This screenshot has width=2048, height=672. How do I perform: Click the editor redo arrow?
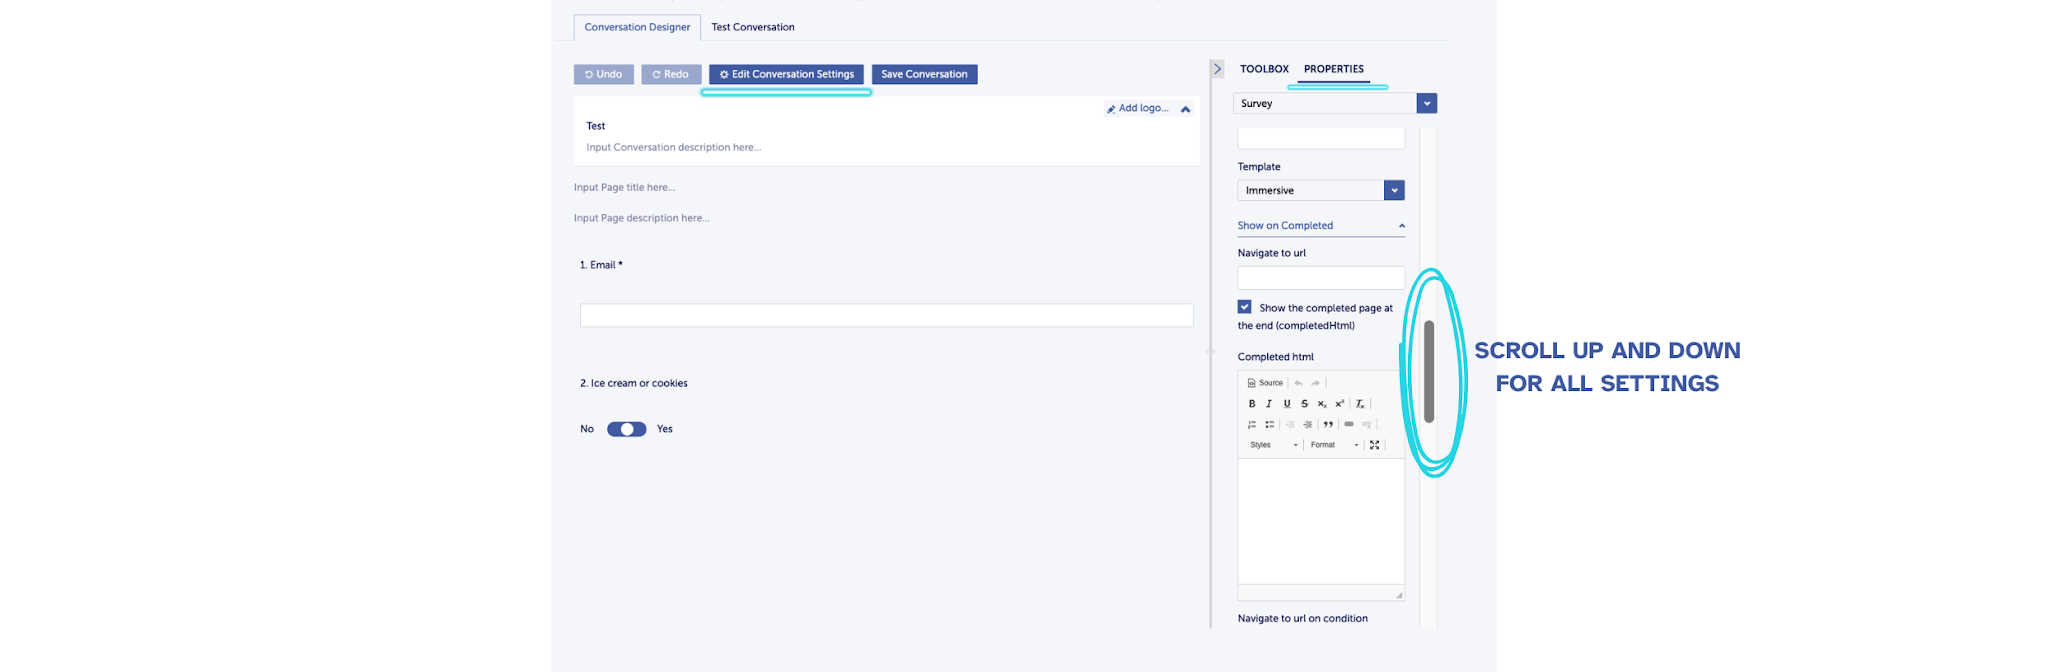(1316, 383)
